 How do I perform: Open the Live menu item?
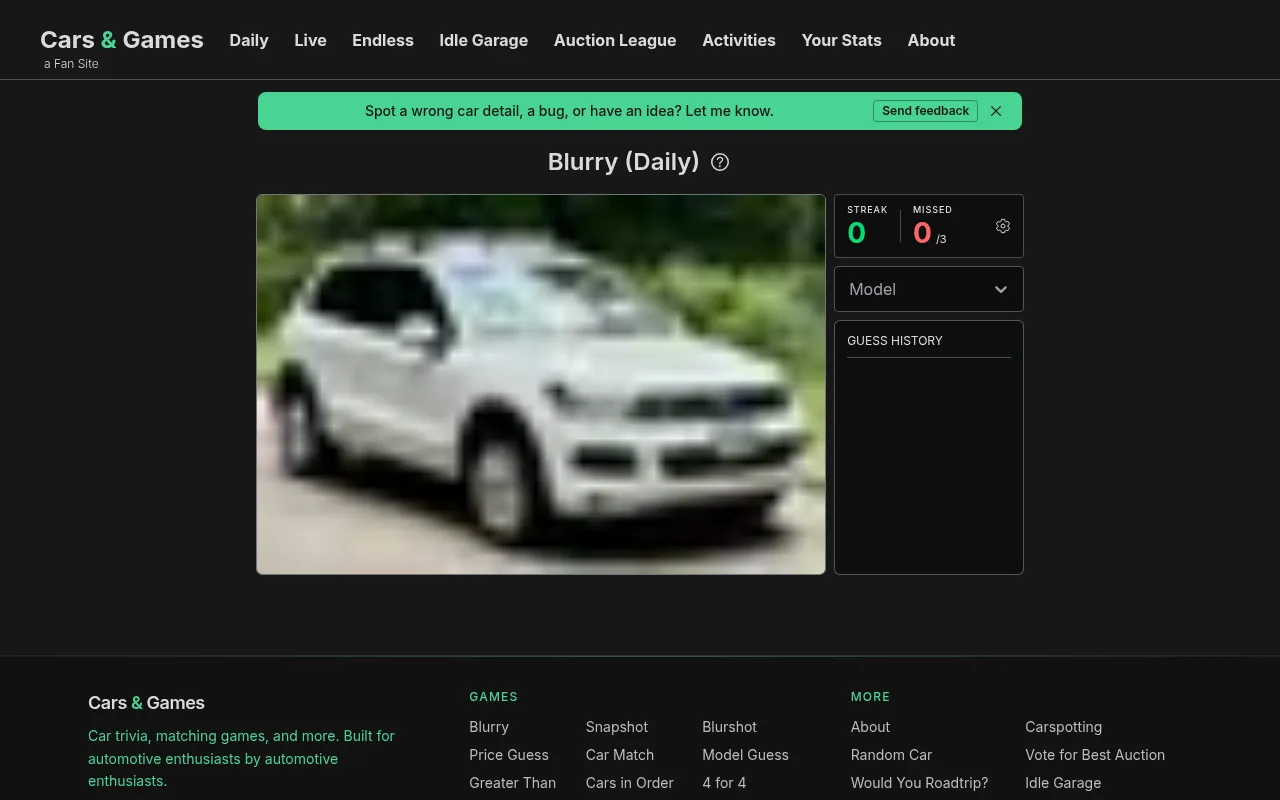pyautogui.click(x=310, y=40)
